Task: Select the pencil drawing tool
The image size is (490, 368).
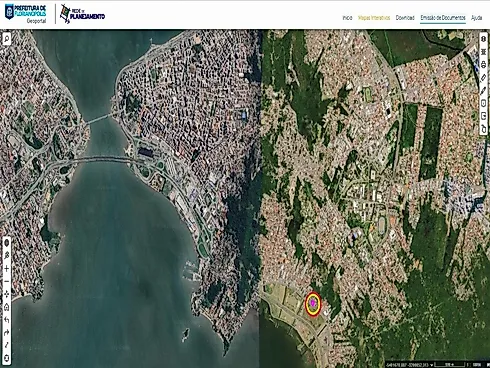Action: (x=483, y=90)
